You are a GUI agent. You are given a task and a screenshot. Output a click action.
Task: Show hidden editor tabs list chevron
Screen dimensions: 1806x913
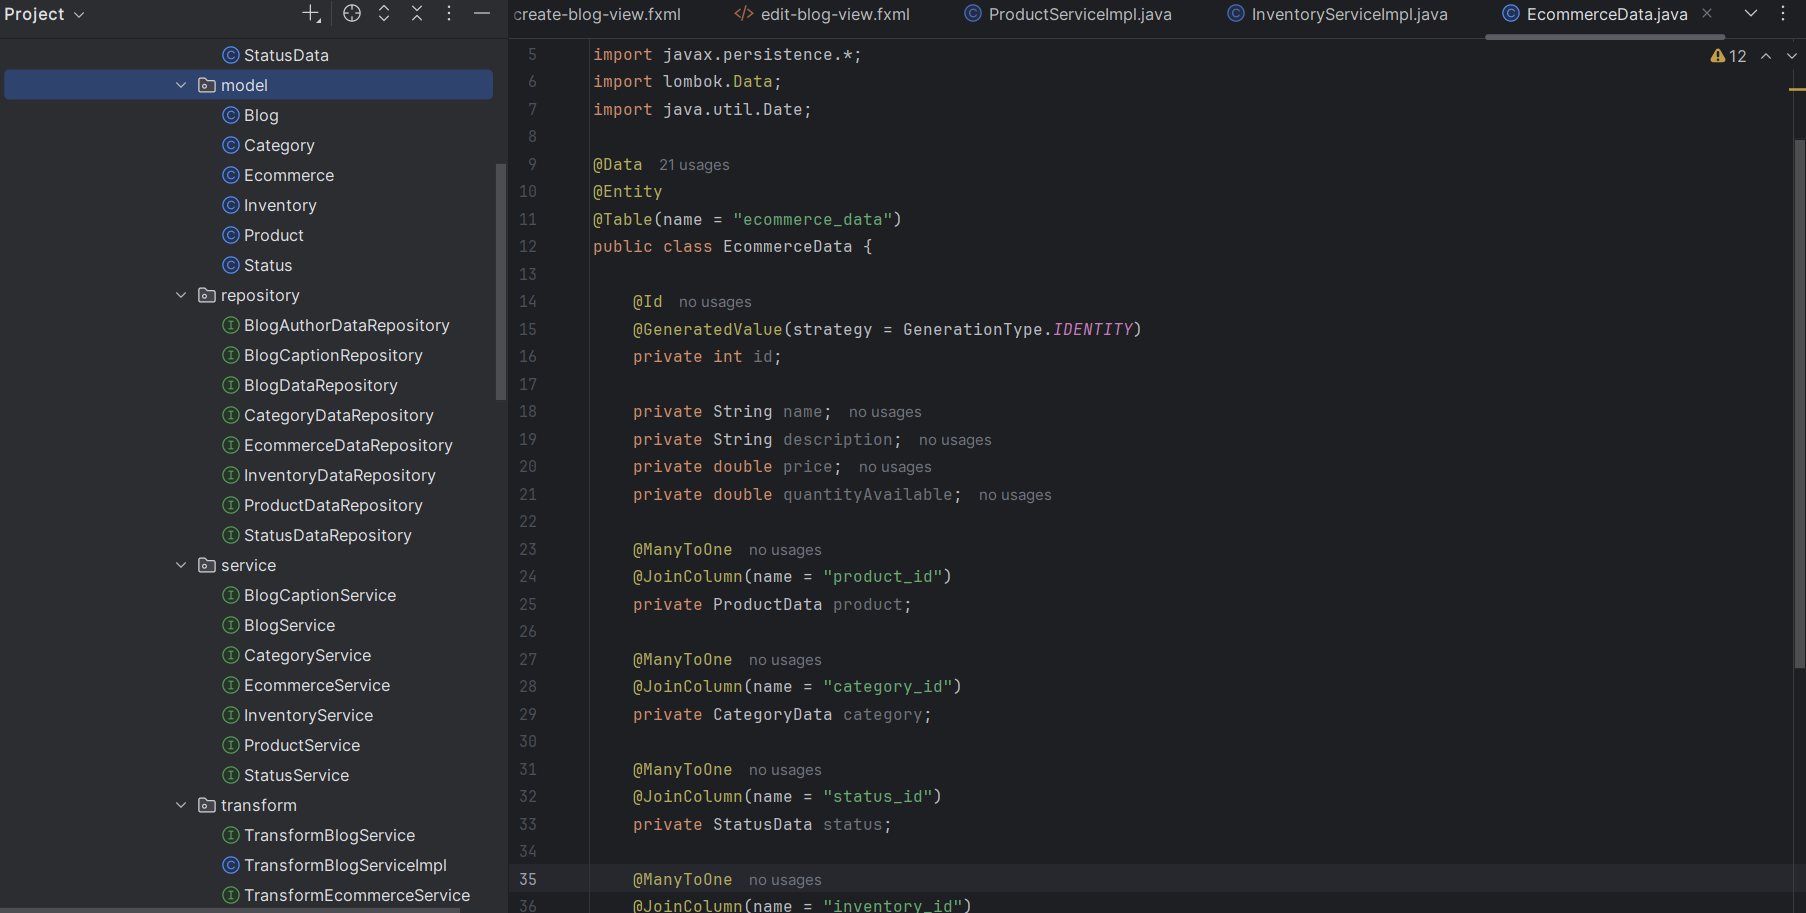[1751, 14]
